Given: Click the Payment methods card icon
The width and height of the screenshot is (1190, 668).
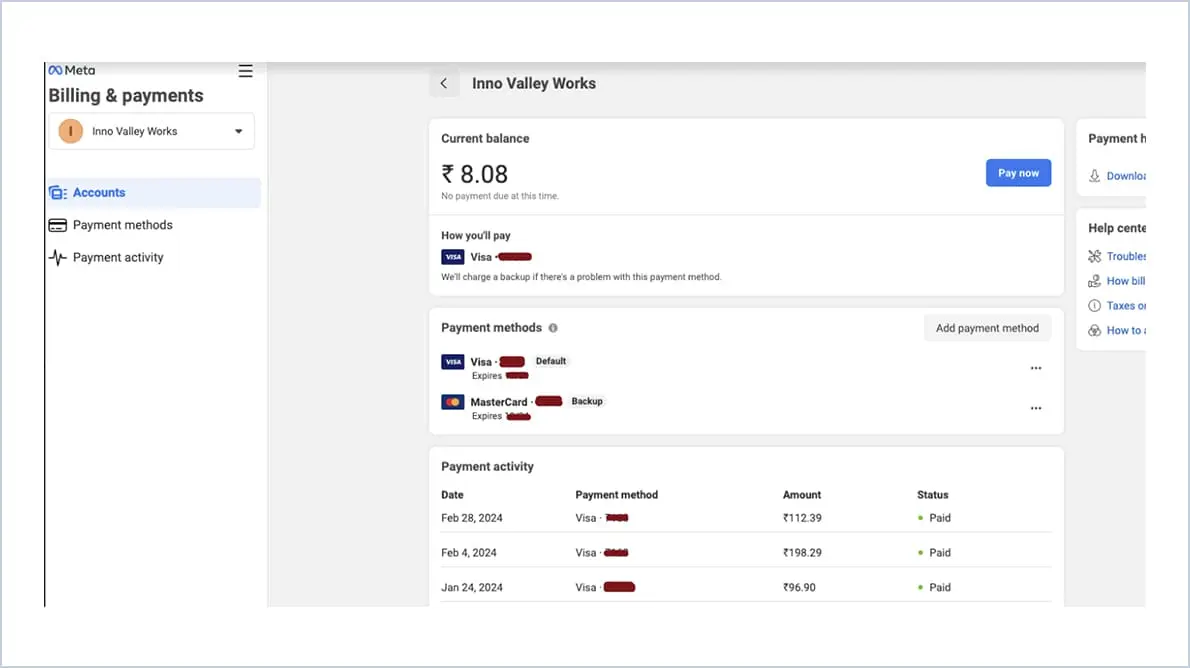Looking at the screenshot, I should pos(58,225).
